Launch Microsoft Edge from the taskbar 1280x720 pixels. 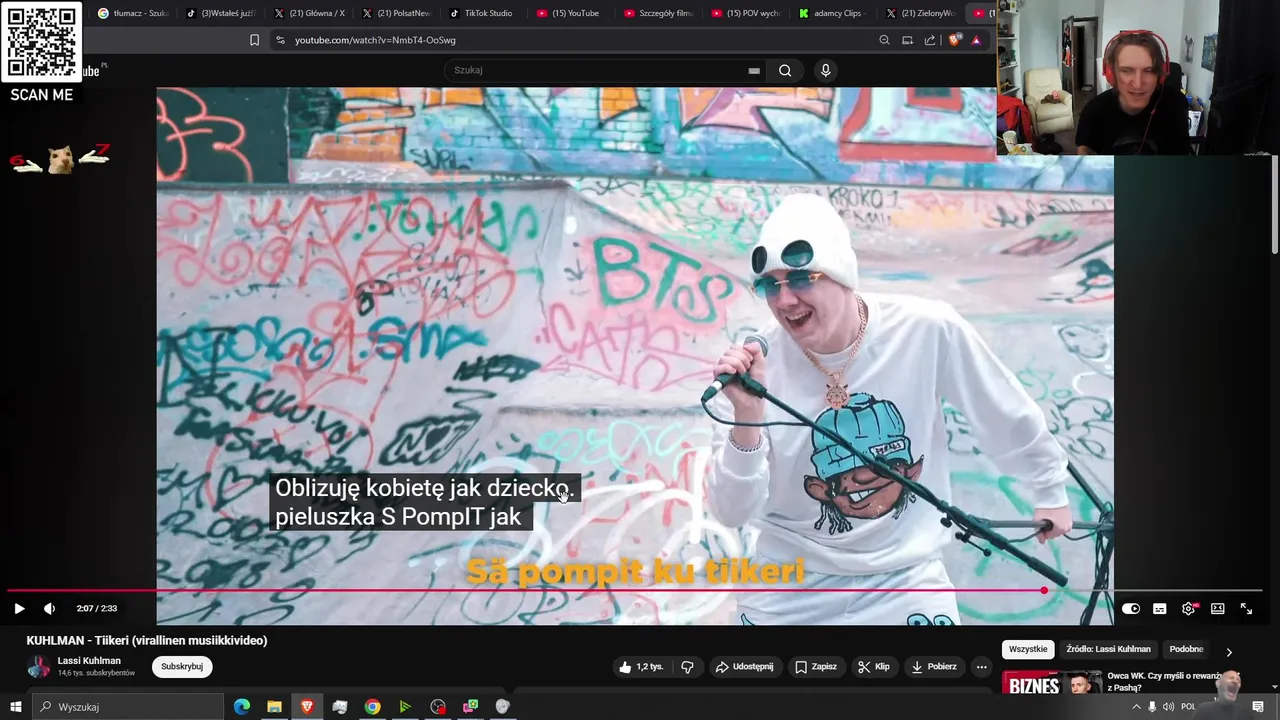(242, 707)
